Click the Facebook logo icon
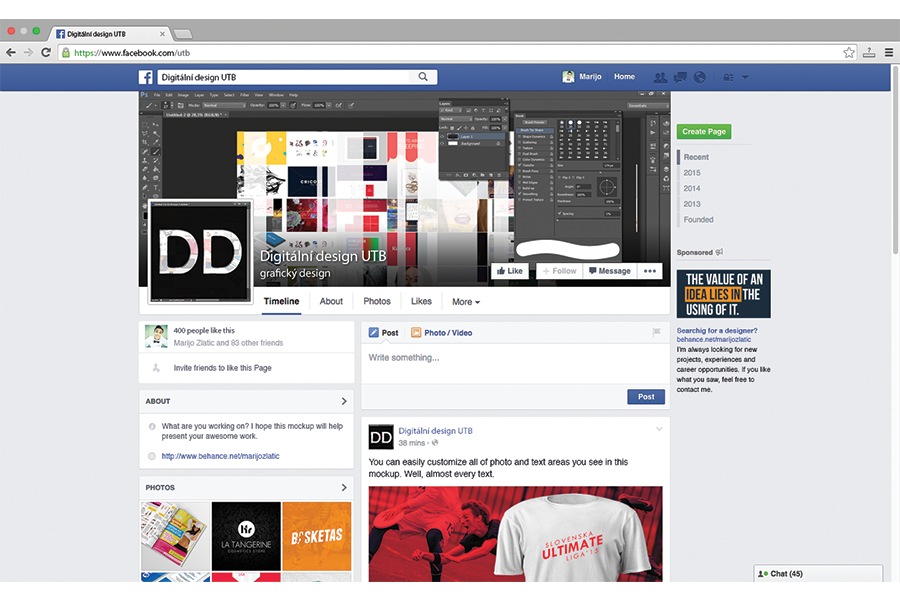900x600 pixels. point(145,77)
